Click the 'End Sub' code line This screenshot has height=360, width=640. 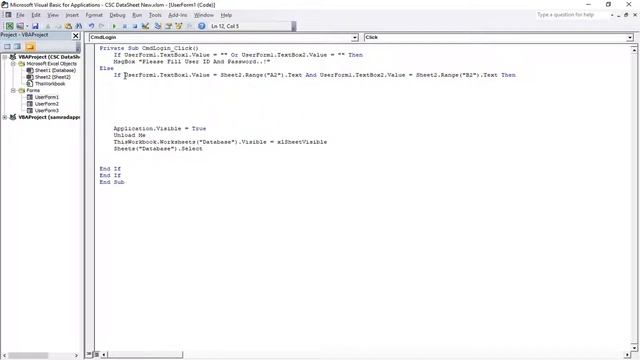coord(112,182)
